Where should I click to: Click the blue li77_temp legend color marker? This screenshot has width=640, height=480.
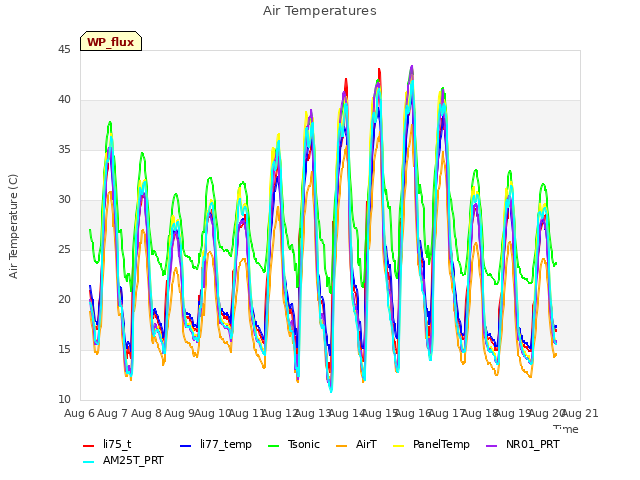coord(186,446)
